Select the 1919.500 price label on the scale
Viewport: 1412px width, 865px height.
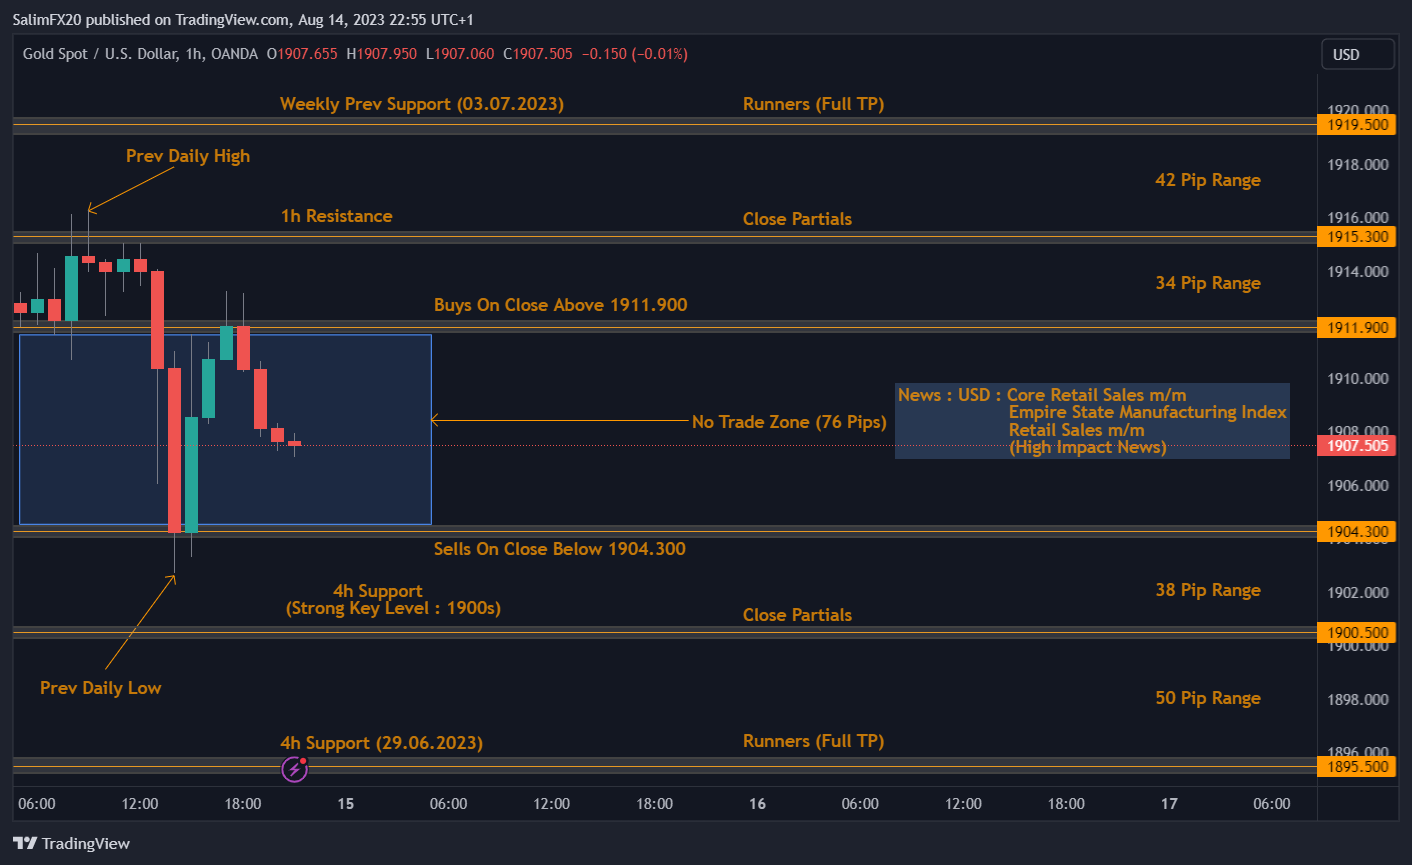tap(1356, 124)
